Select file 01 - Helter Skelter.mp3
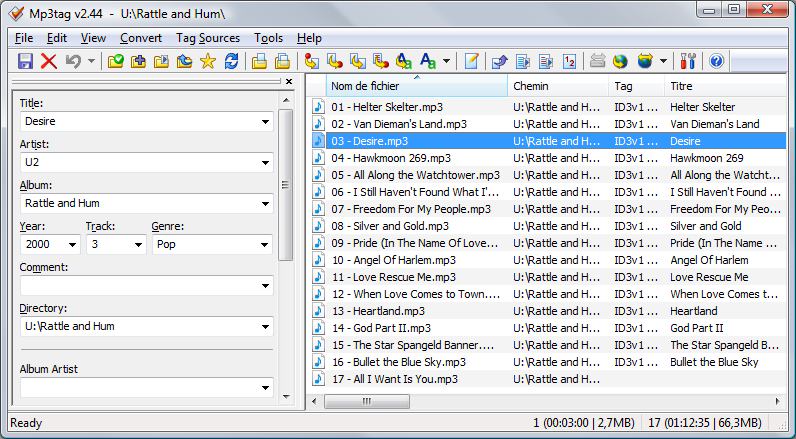The height and width of the screenshot is (439, 796). (387, 107)
